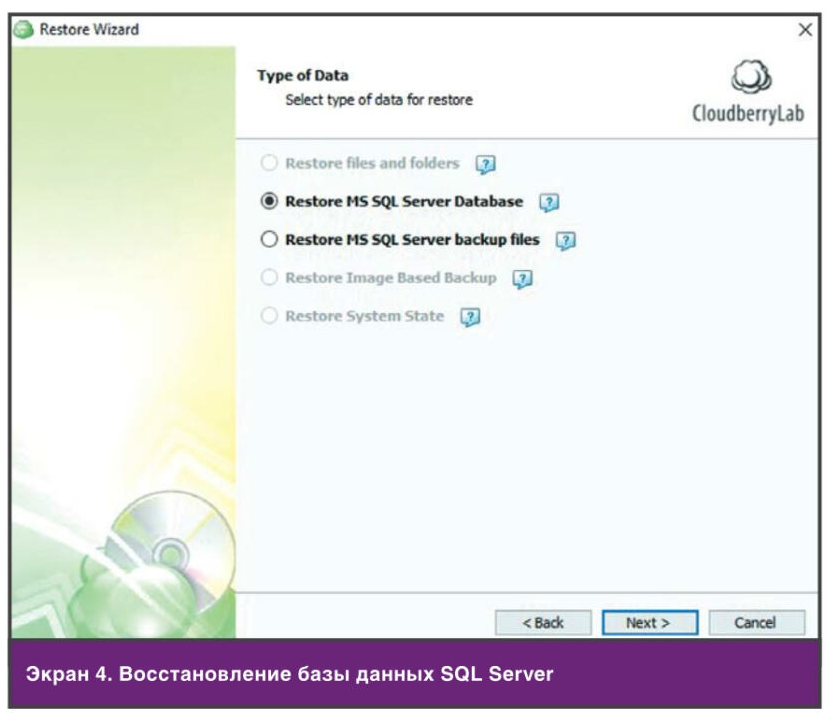Select Restore Image Based Backup radio button

pos(269,277)
